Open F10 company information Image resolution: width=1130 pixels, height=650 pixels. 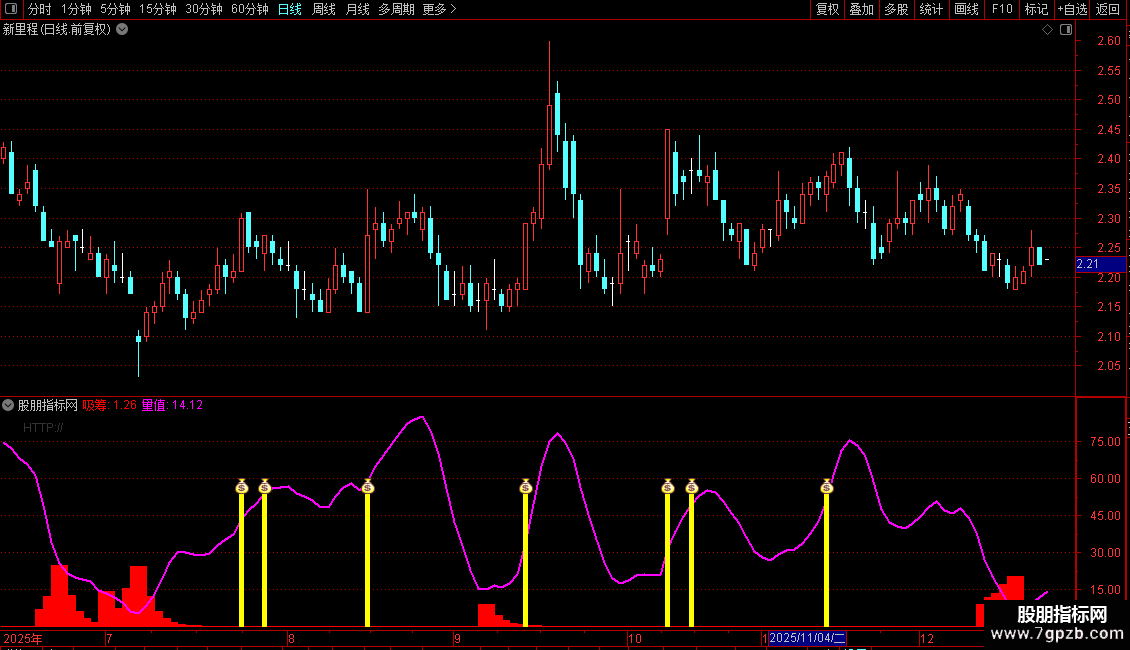[1002, 9]
